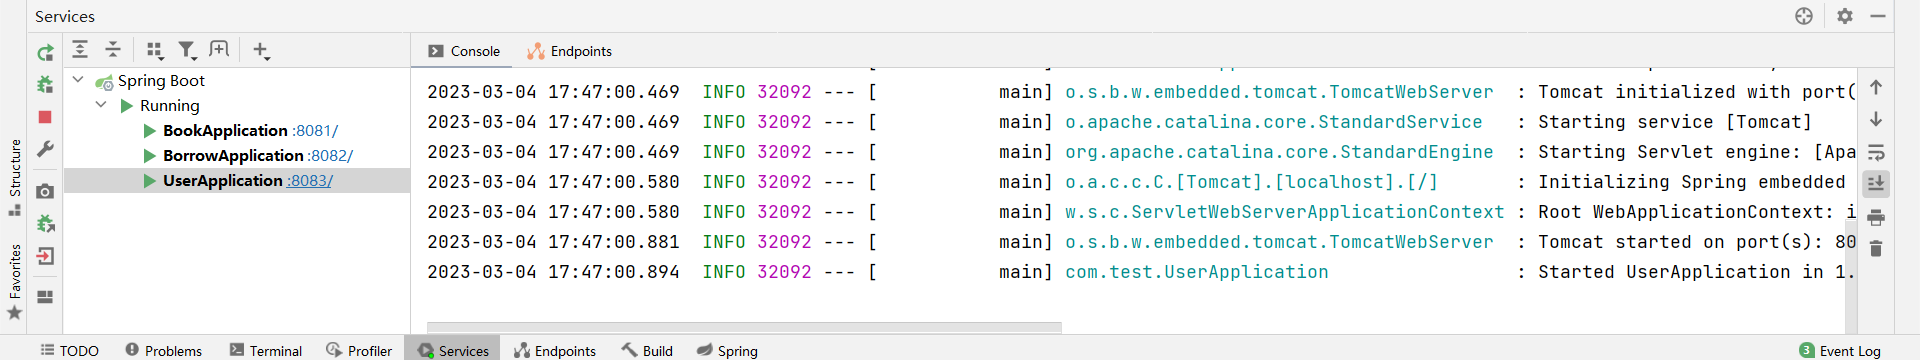The height and width of the screenshot is (360, 1920).
Task: Select BorrowApplication in services tree
Action: 233,156
